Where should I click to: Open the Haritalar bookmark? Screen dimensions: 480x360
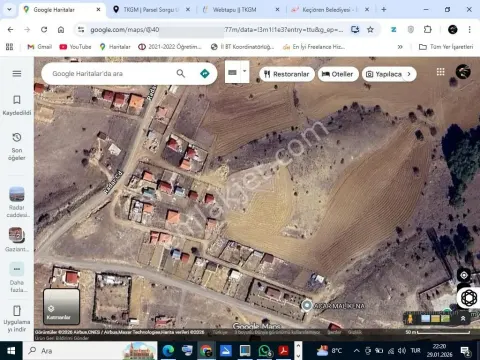tap(115, 47)
